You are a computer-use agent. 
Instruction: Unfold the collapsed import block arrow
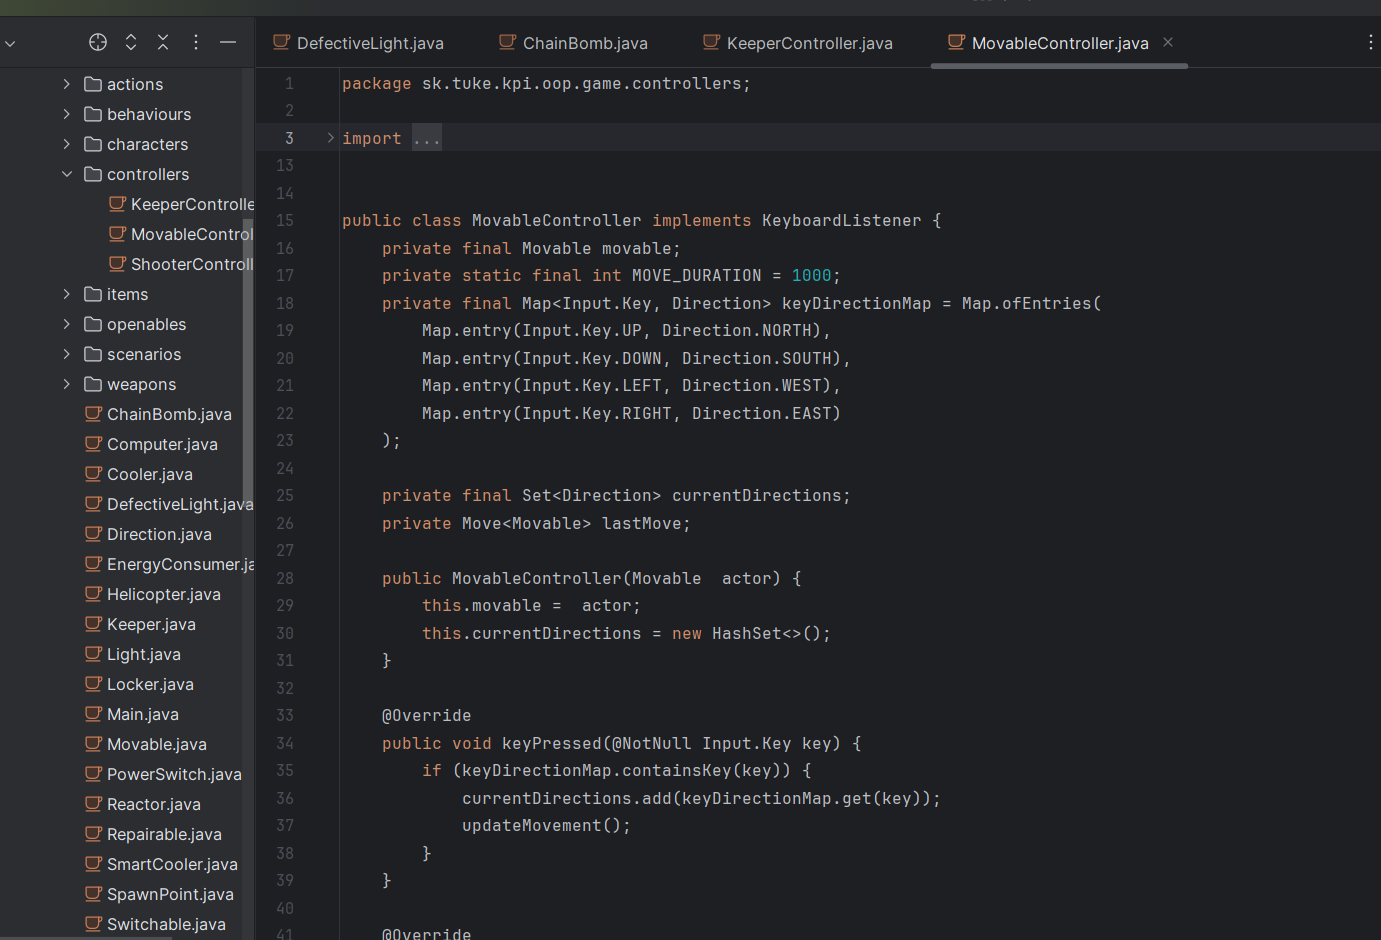tap(330, 138)
